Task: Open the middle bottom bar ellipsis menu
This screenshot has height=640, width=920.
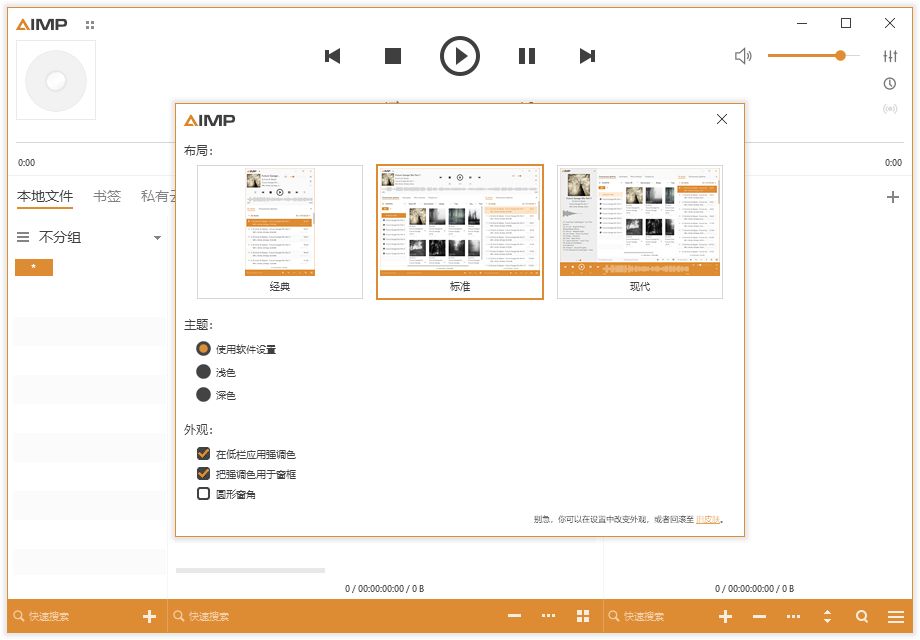Action: (x=549, y=616)
